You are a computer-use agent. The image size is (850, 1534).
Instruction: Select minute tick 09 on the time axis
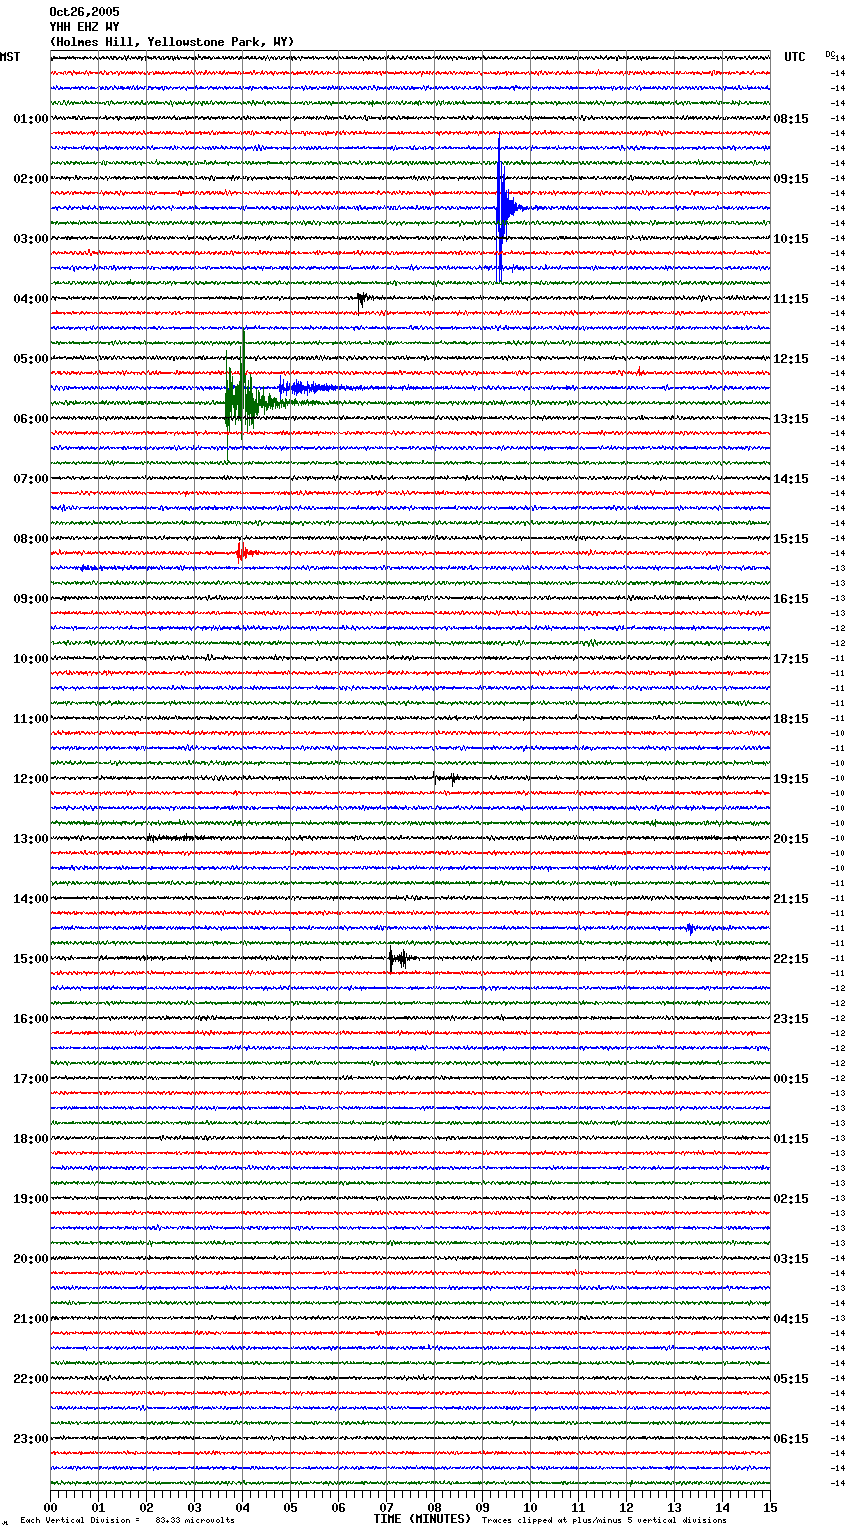[x=482, y=1507]
